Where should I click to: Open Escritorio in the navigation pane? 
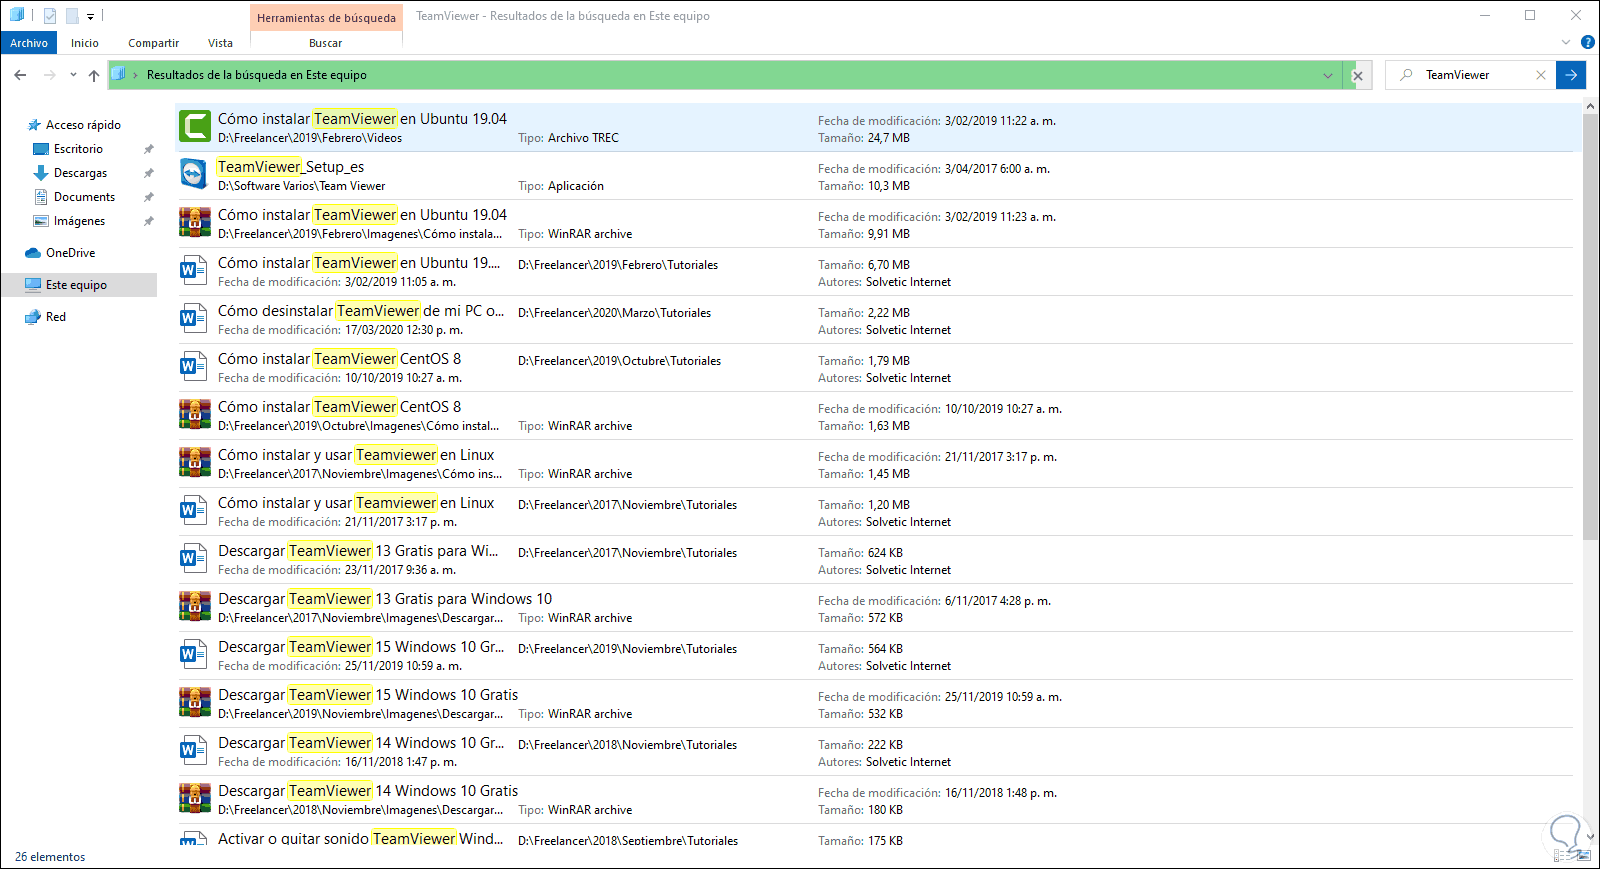tap(78, 149)
